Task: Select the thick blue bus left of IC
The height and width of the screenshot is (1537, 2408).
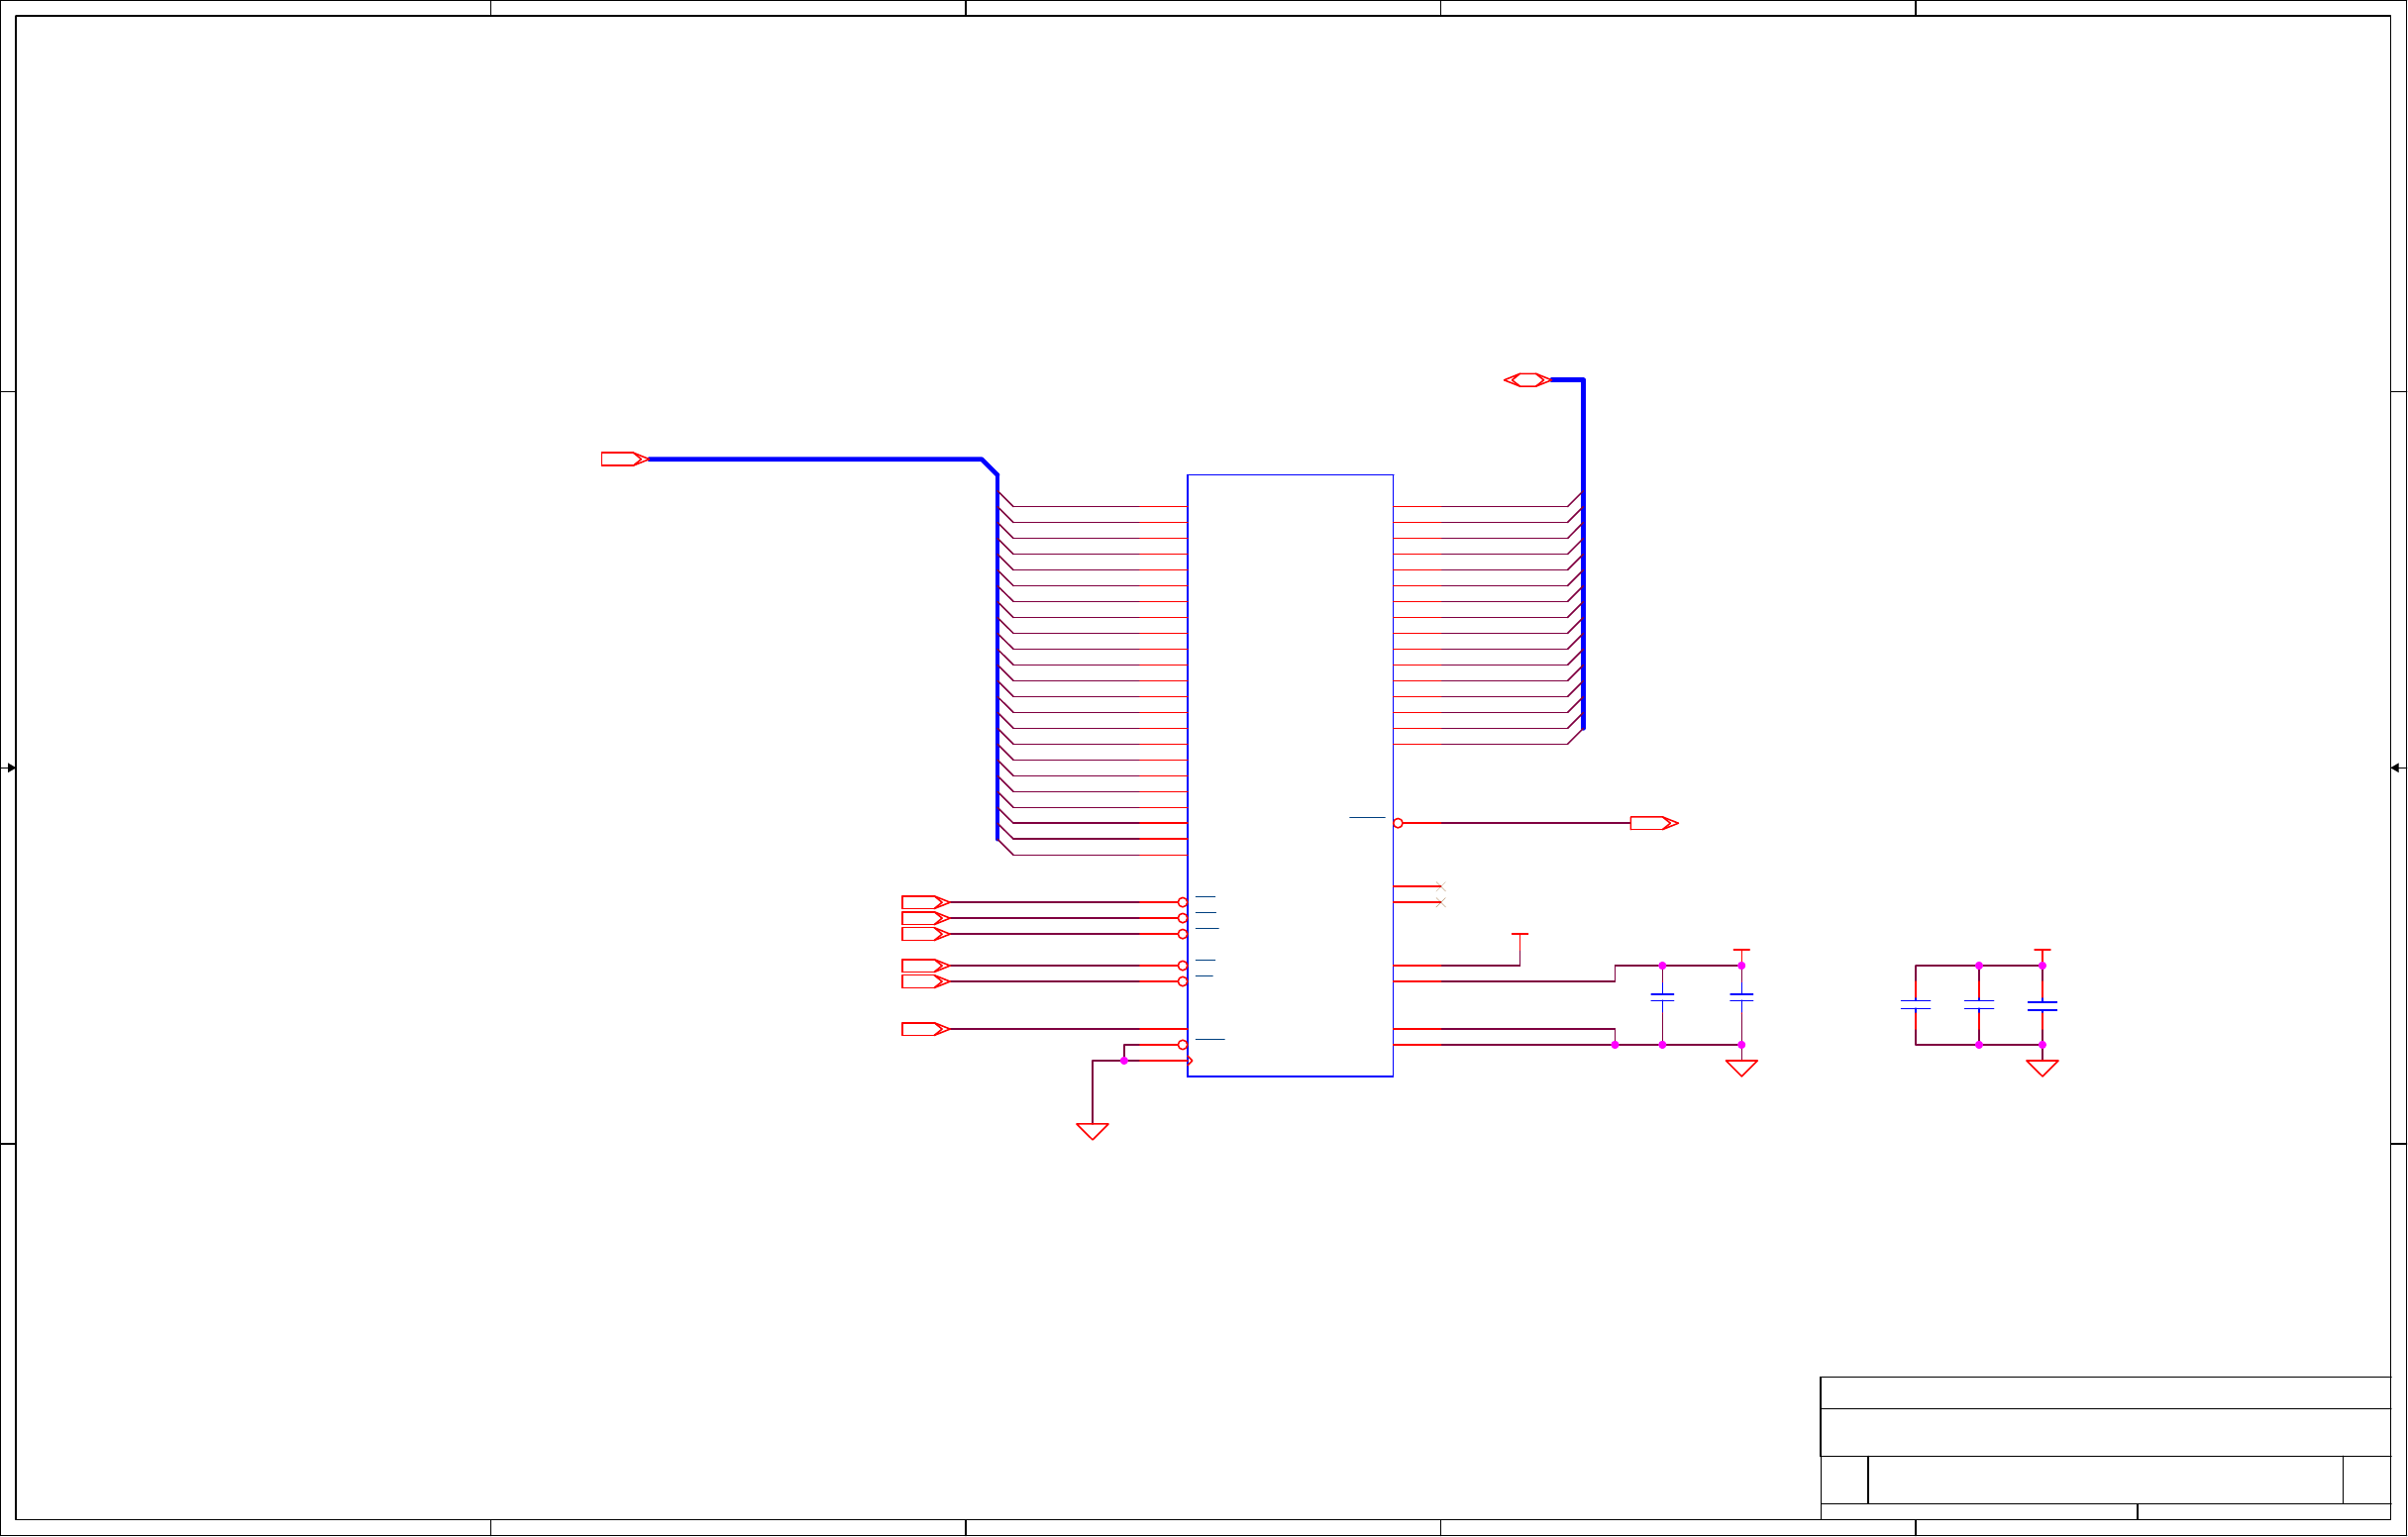Action: 997,657
